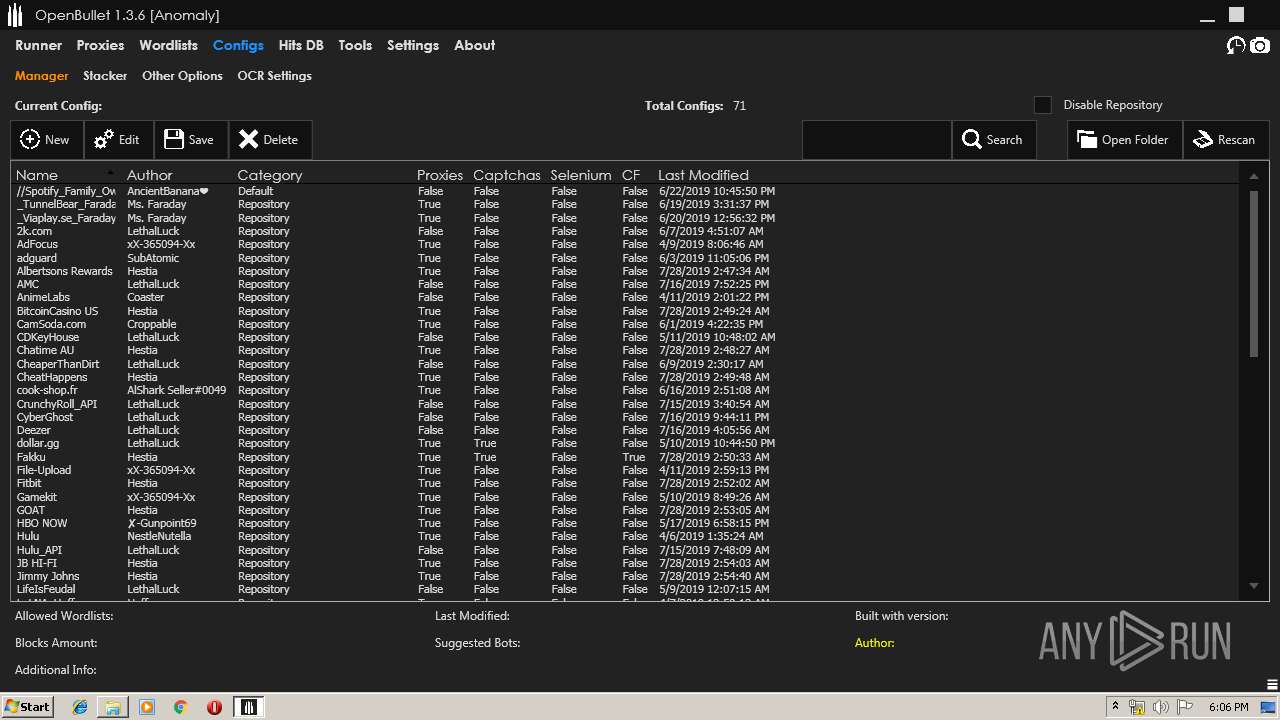Click the scrollbar down arrow of config list
Image resolution: width=1280 pixels, height=720 pixels.
pyautogui.click(x=1253, y=586)
